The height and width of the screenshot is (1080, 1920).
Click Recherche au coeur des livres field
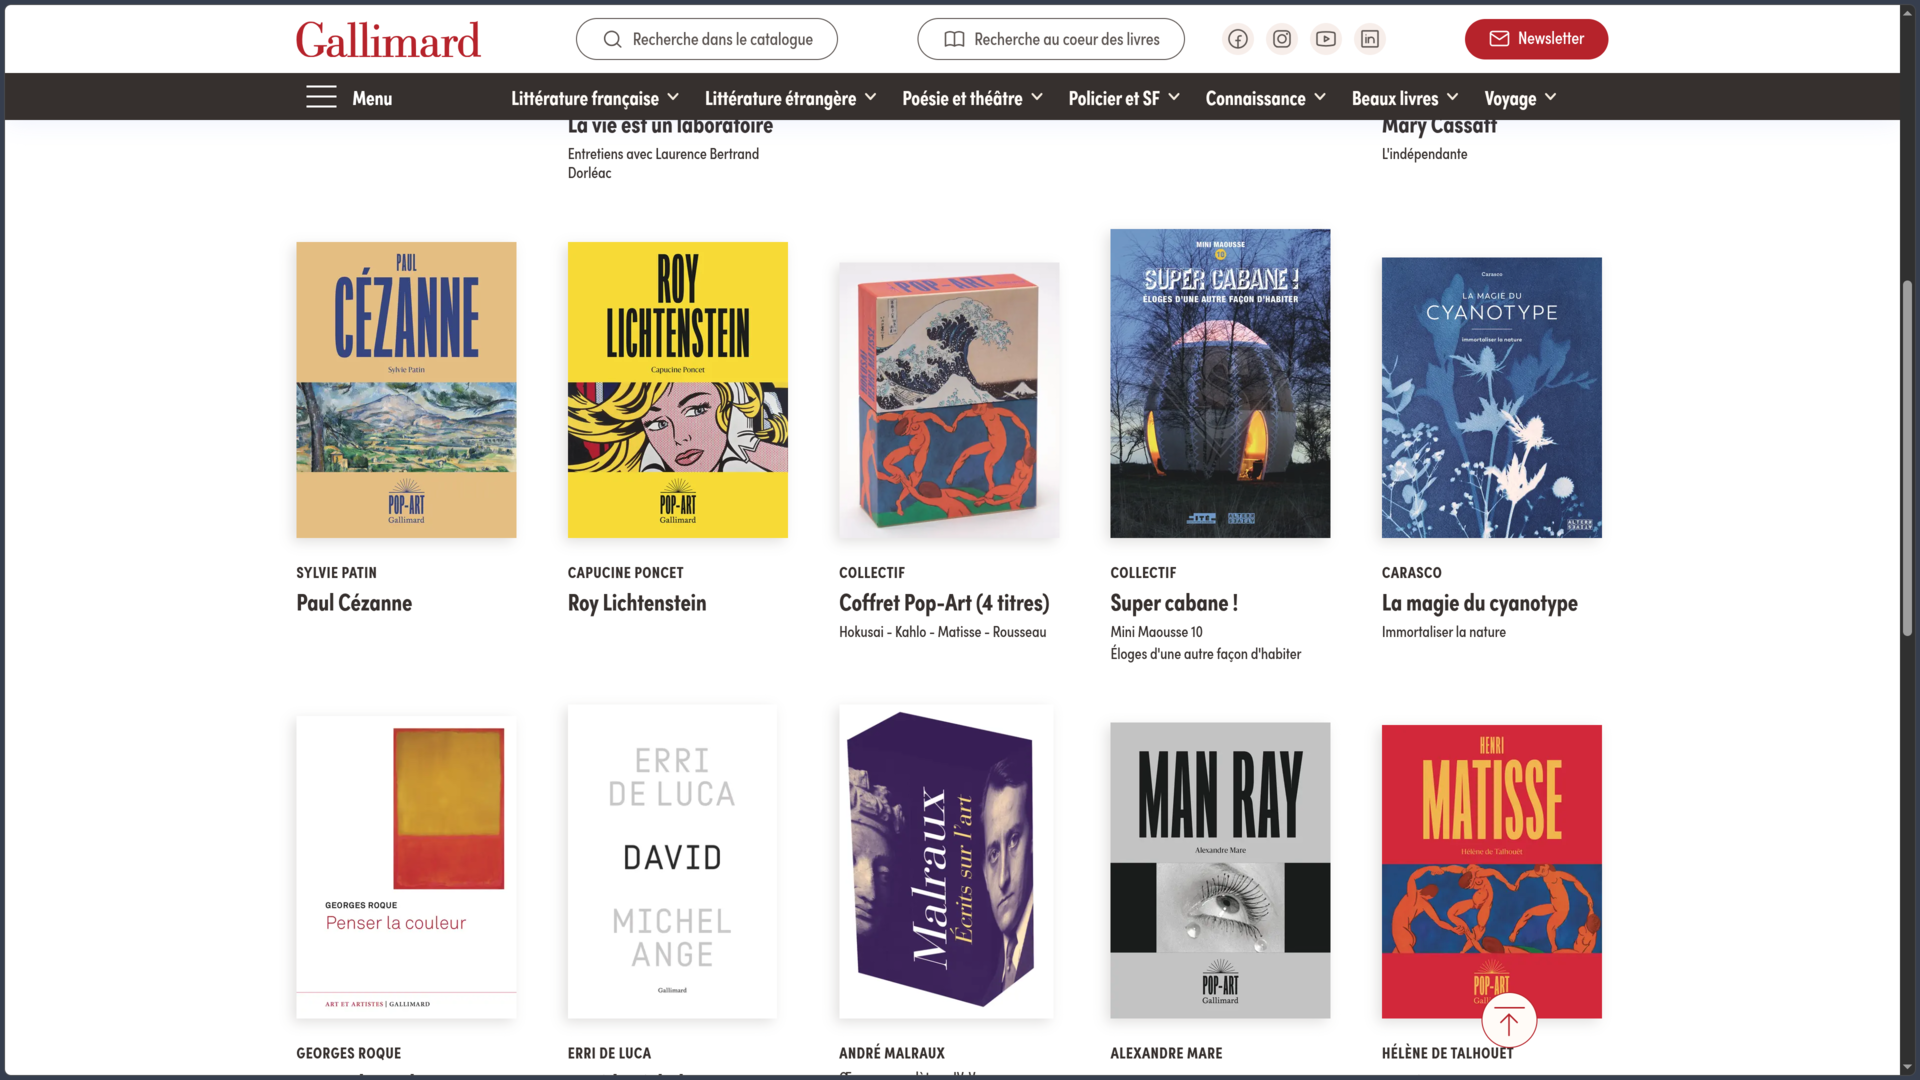[1051, 39]
